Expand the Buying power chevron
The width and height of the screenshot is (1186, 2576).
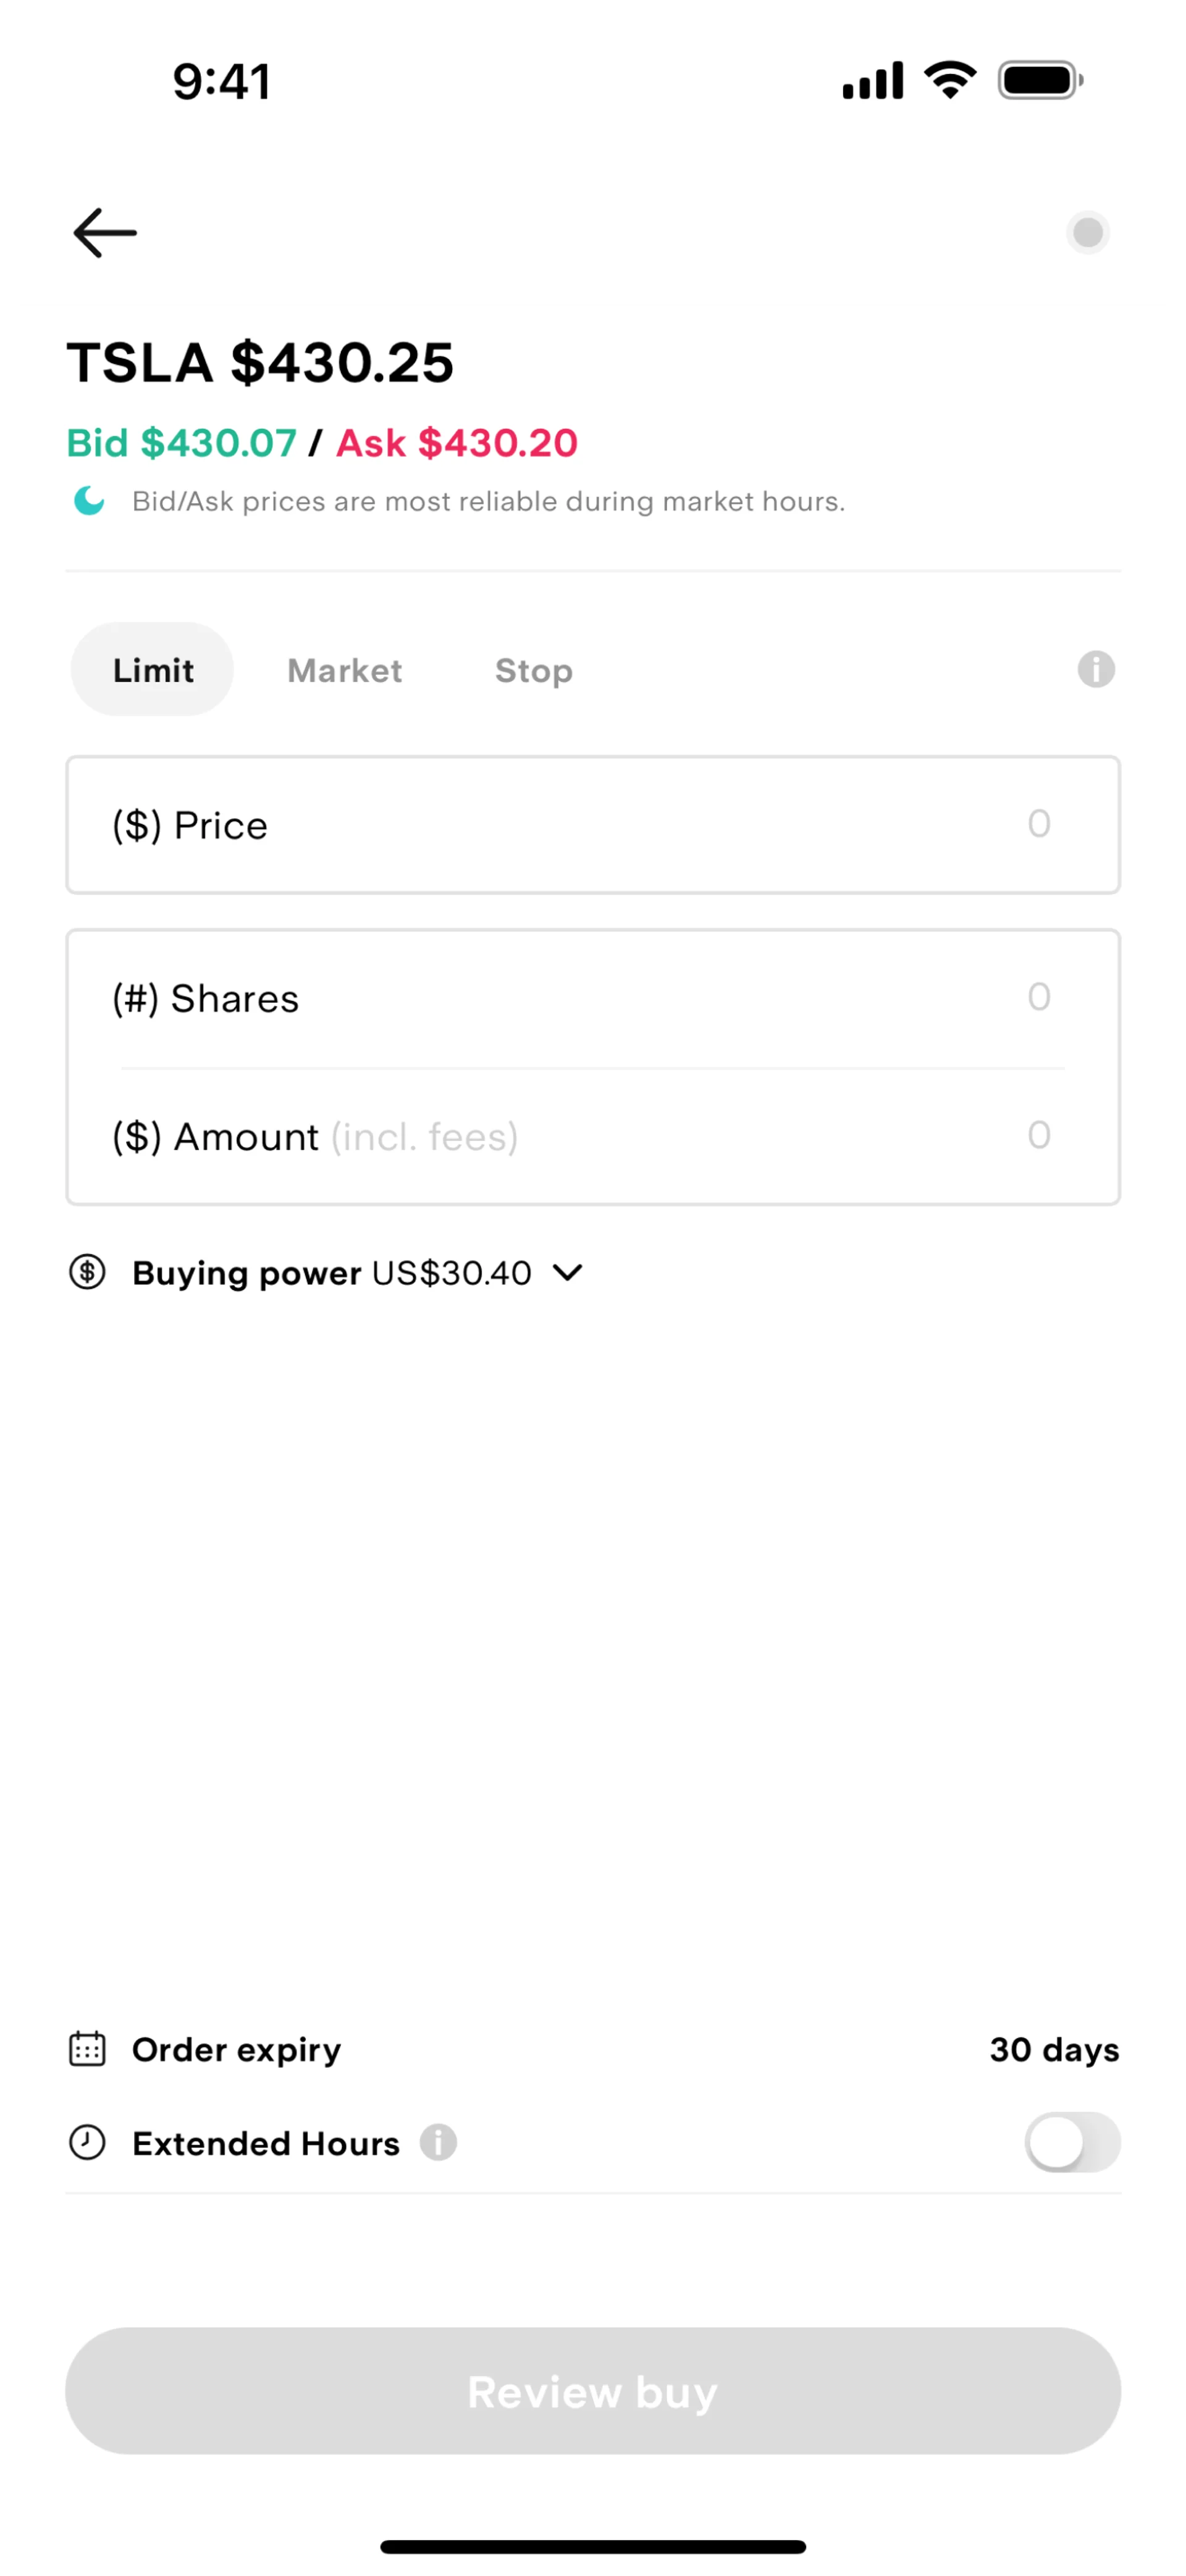(568, 1272)
